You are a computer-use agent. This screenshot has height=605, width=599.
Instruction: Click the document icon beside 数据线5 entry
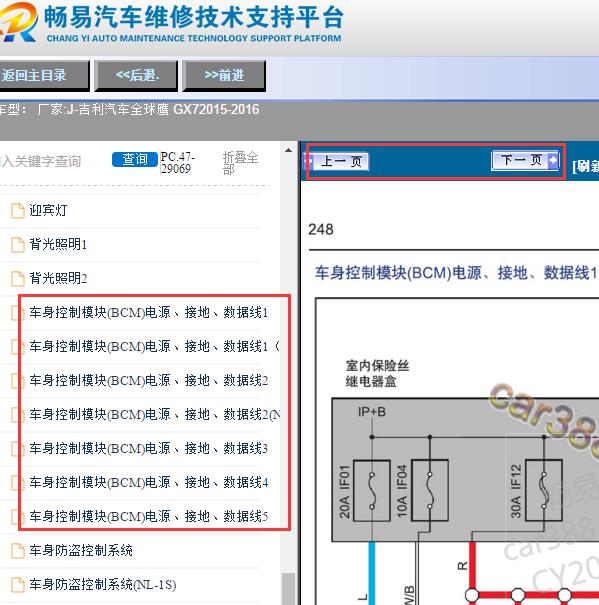click(x=18, y=516)
